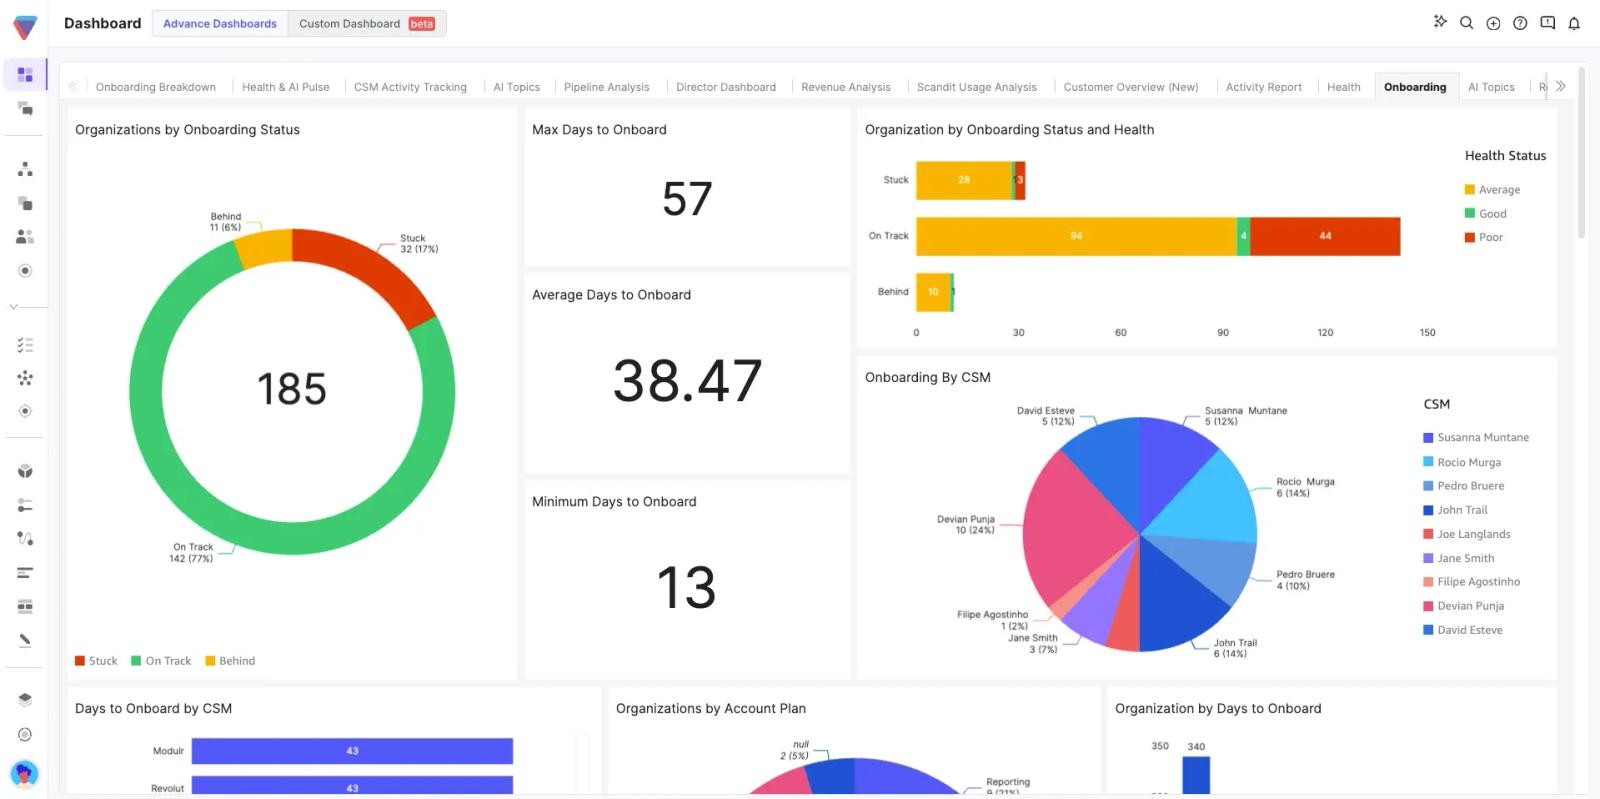1600x799 pixels.
Task: Select the Revenue Analysis tab
Action: point(846,87)
